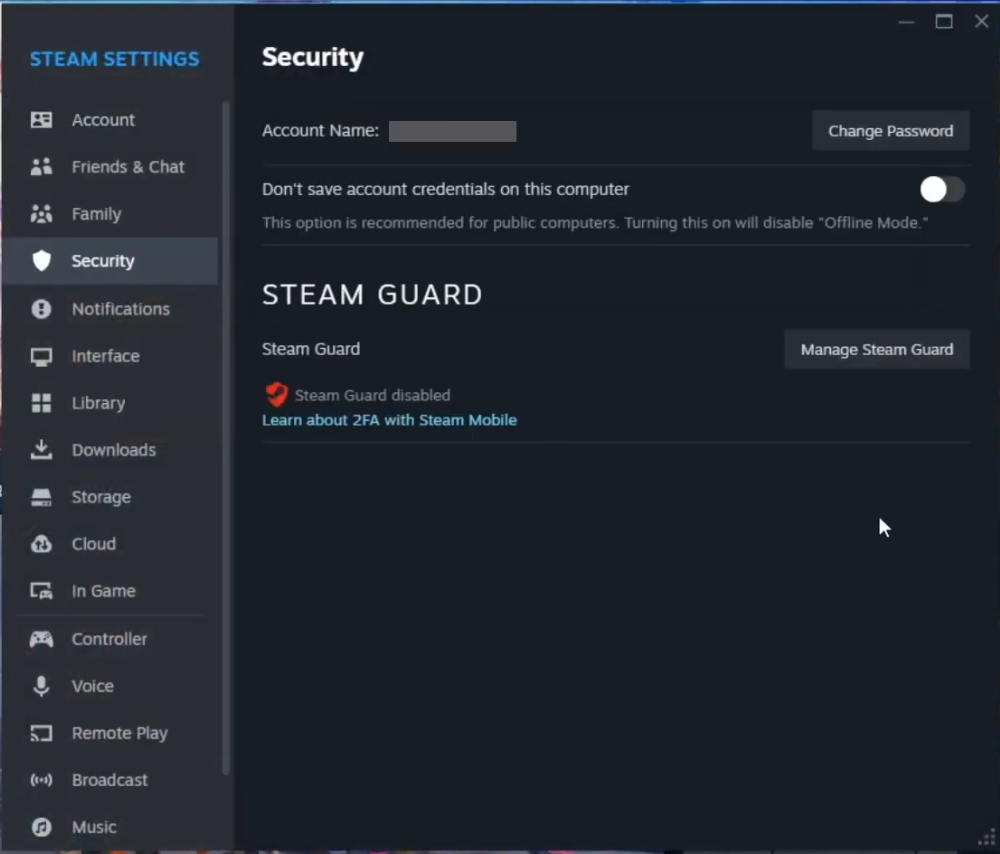Click the red Steam Guard shield icon
The image size is (1000, 854).
point(276,394)
